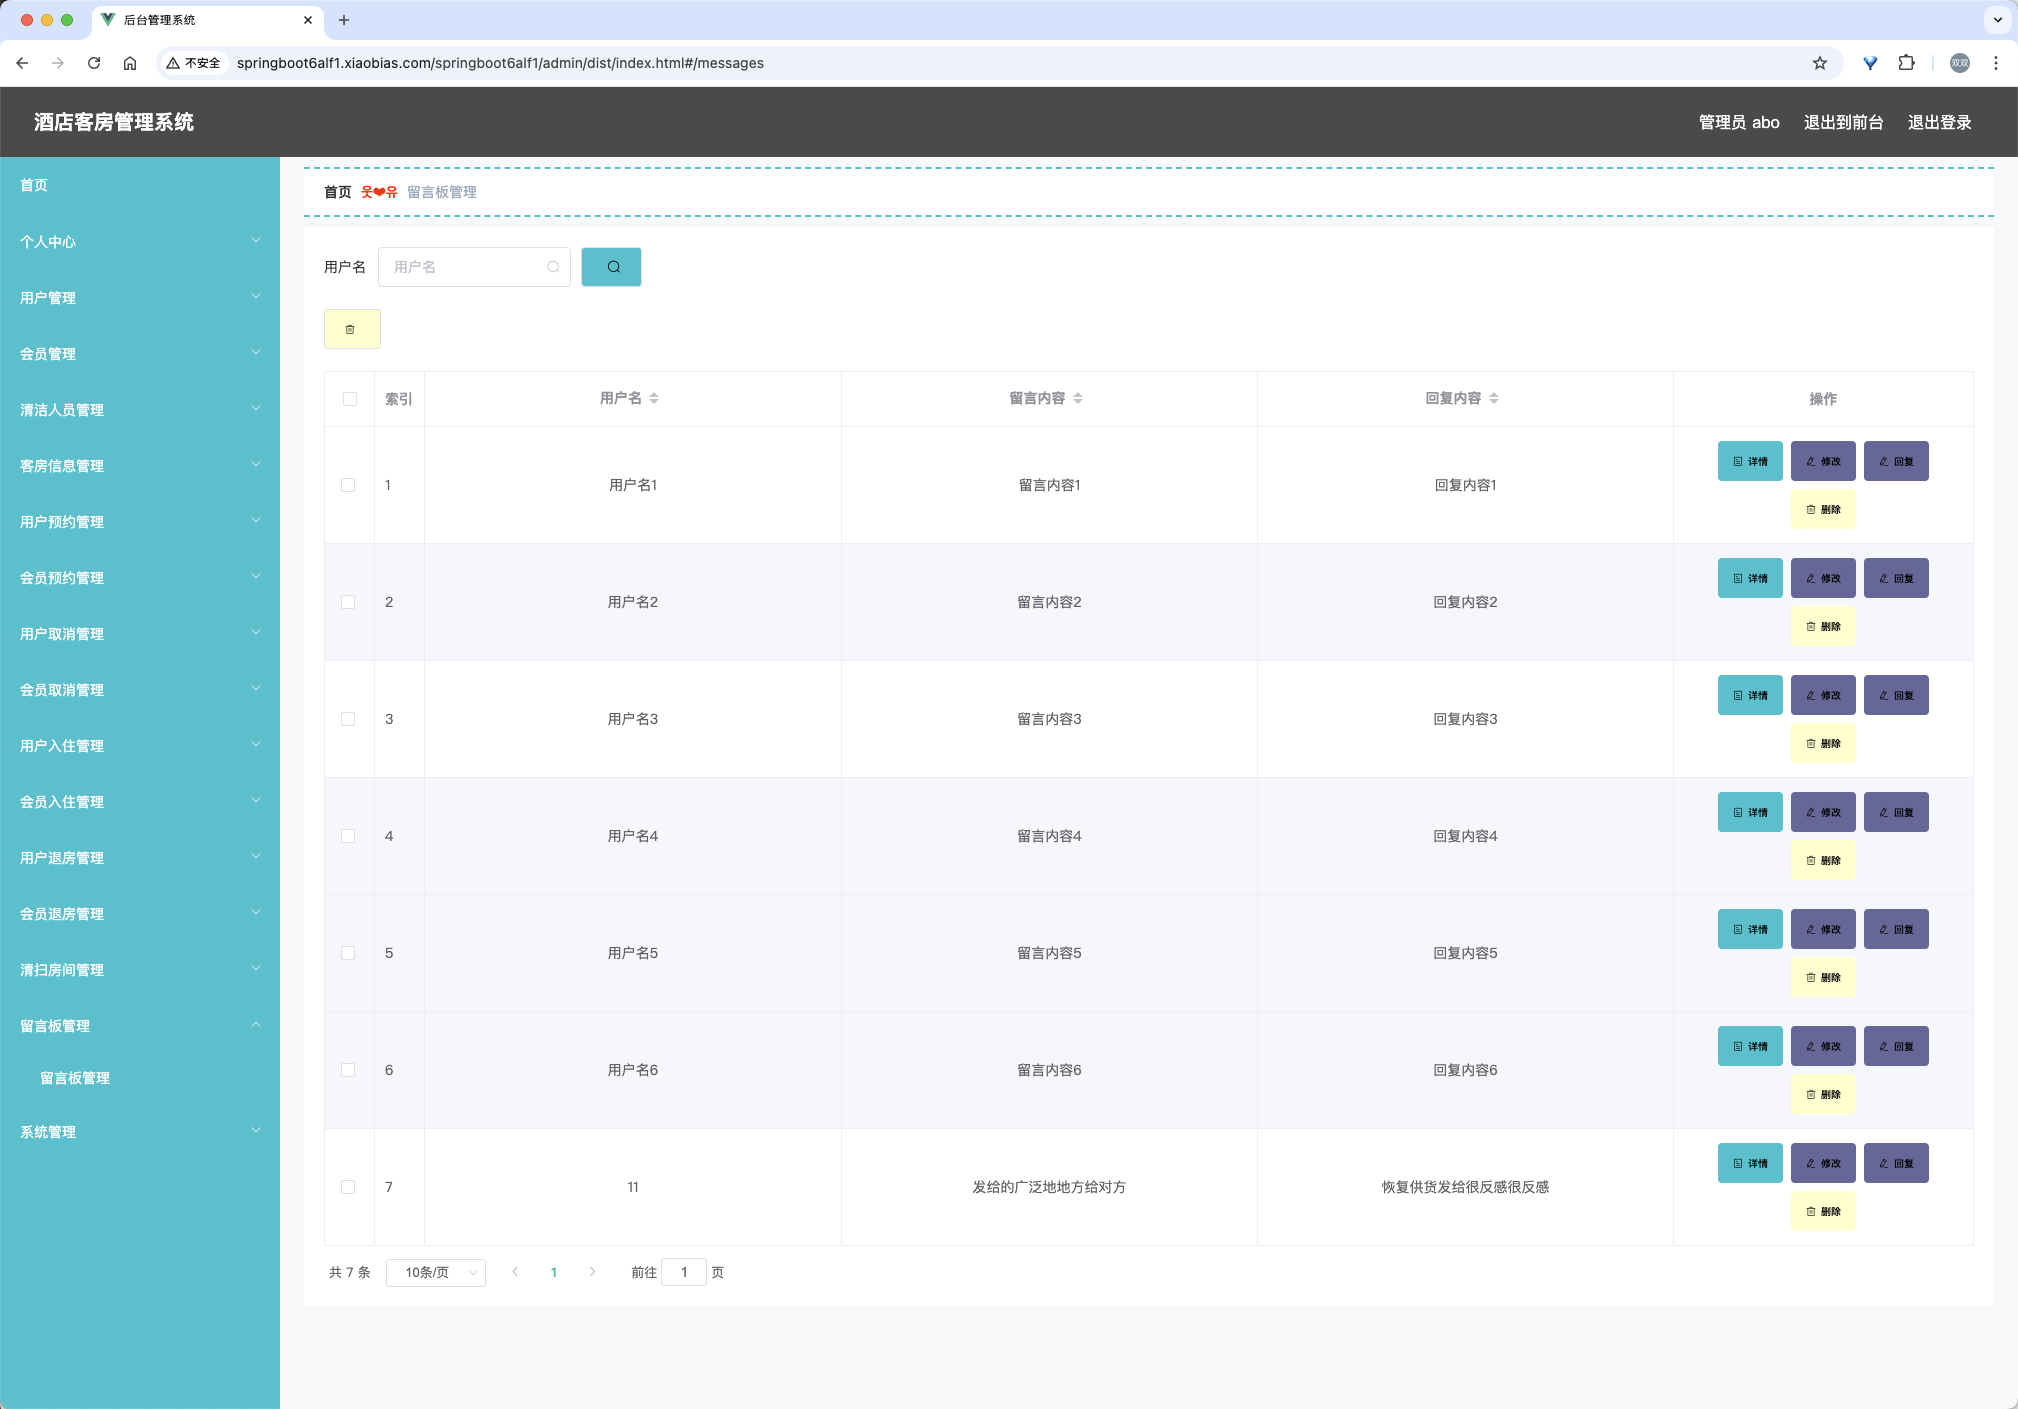
Task: Expand the 用户取消管理 sidebar menu
Action: pos(140,633)
